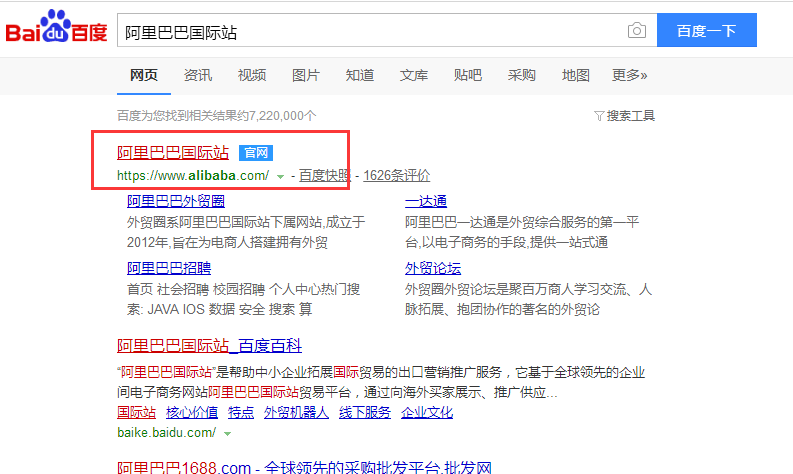Image resolution: width=793 pixels, height=474 pixels.
Task: Click the baike snippet text 是帮助中小企业拓展
Action: click(x=275, y=373)
